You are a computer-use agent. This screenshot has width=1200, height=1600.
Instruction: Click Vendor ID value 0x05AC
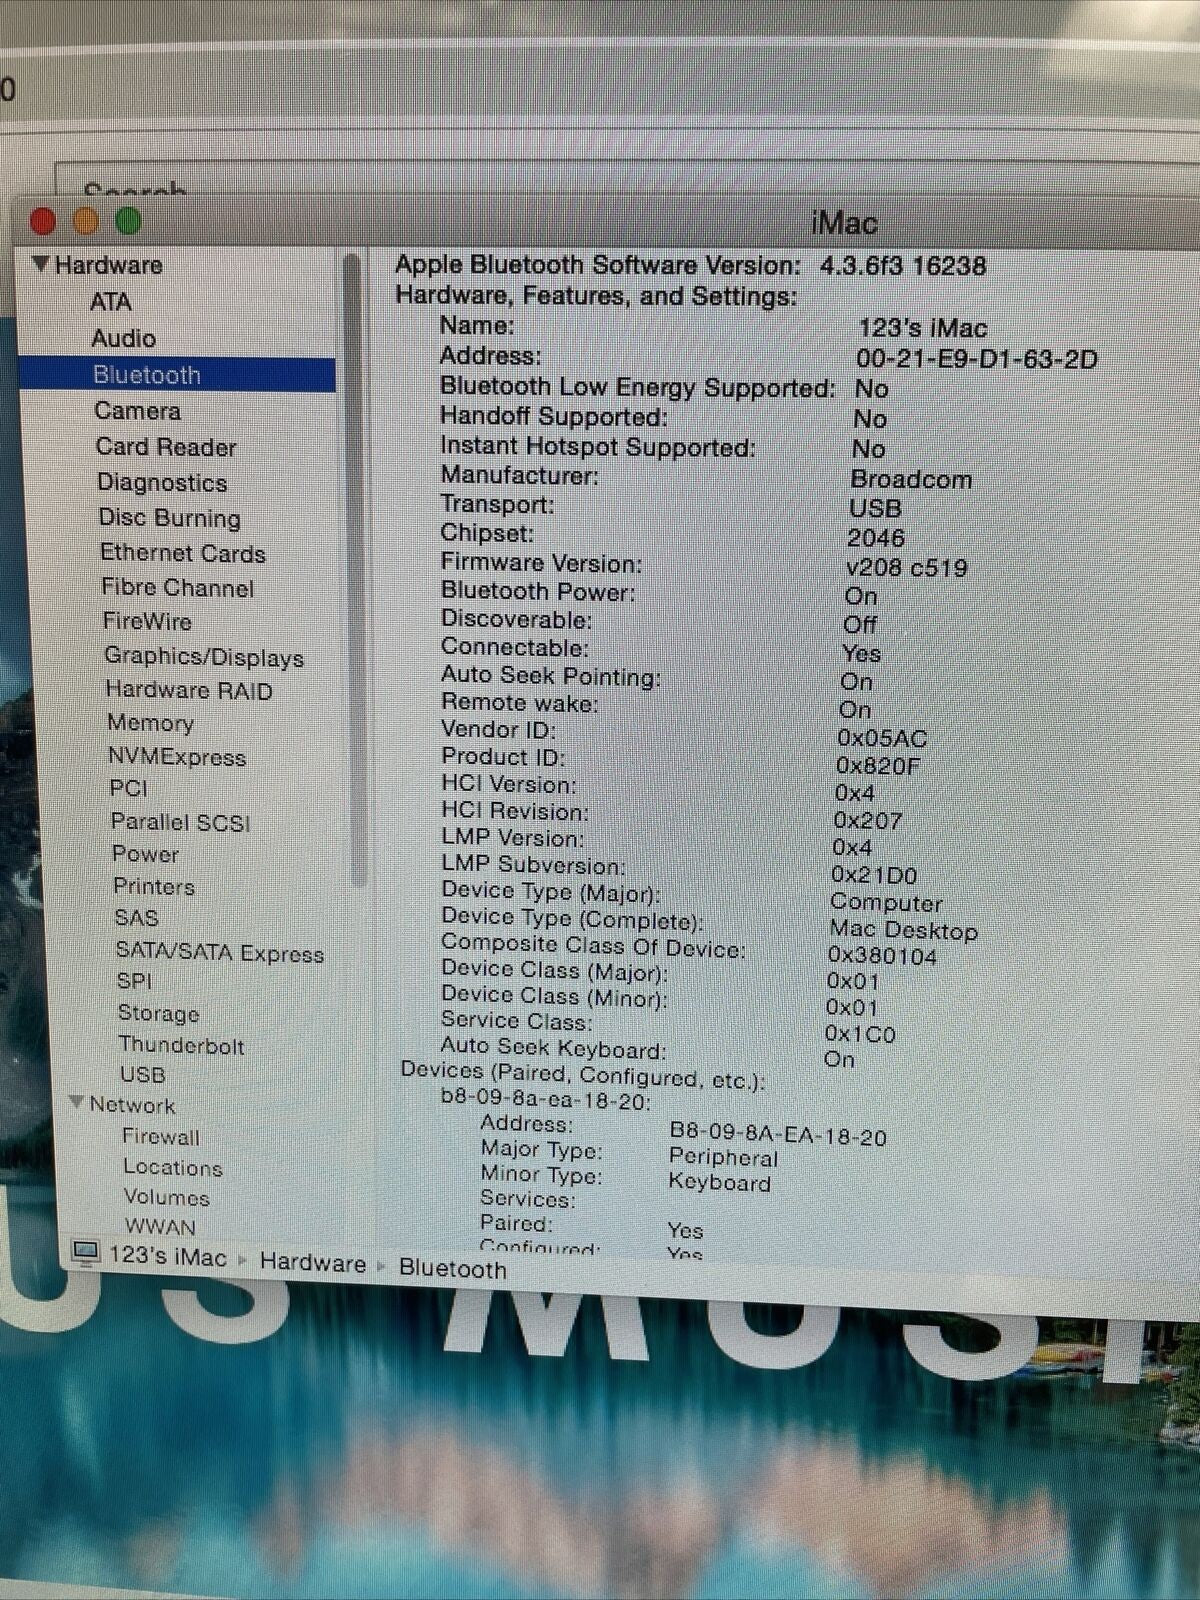click(x=881, y=738)
